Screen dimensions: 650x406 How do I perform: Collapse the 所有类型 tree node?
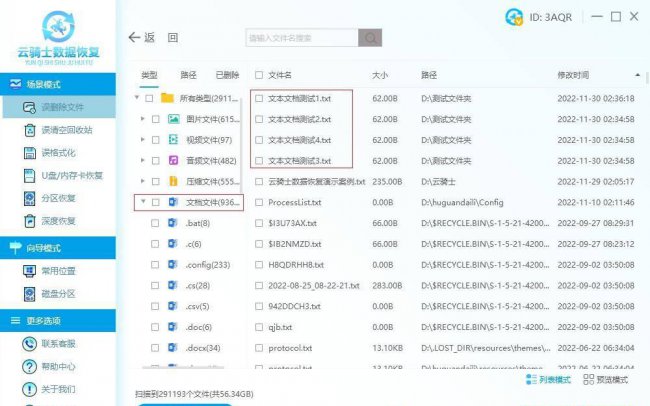137,98
